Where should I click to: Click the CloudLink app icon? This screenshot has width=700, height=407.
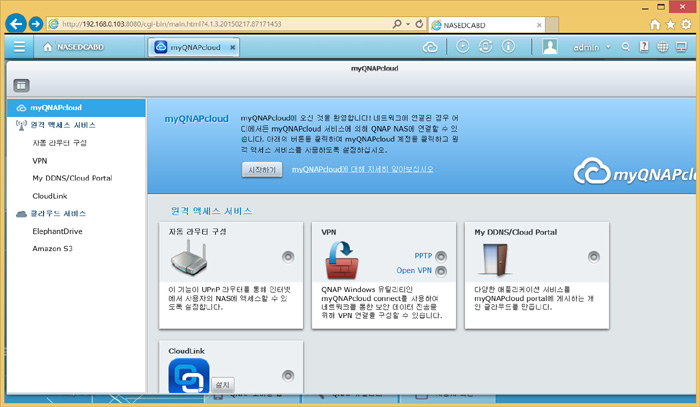coord(189,376)
